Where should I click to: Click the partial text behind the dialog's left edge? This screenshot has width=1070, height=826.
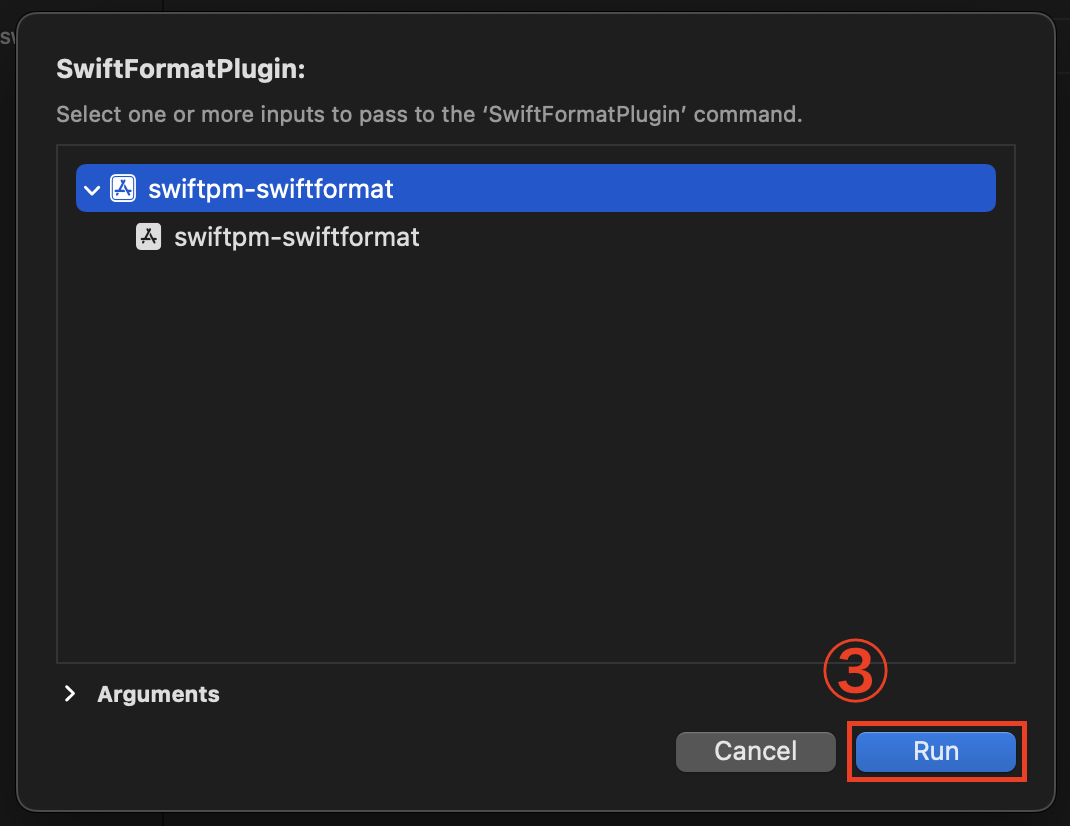point(7,37)
